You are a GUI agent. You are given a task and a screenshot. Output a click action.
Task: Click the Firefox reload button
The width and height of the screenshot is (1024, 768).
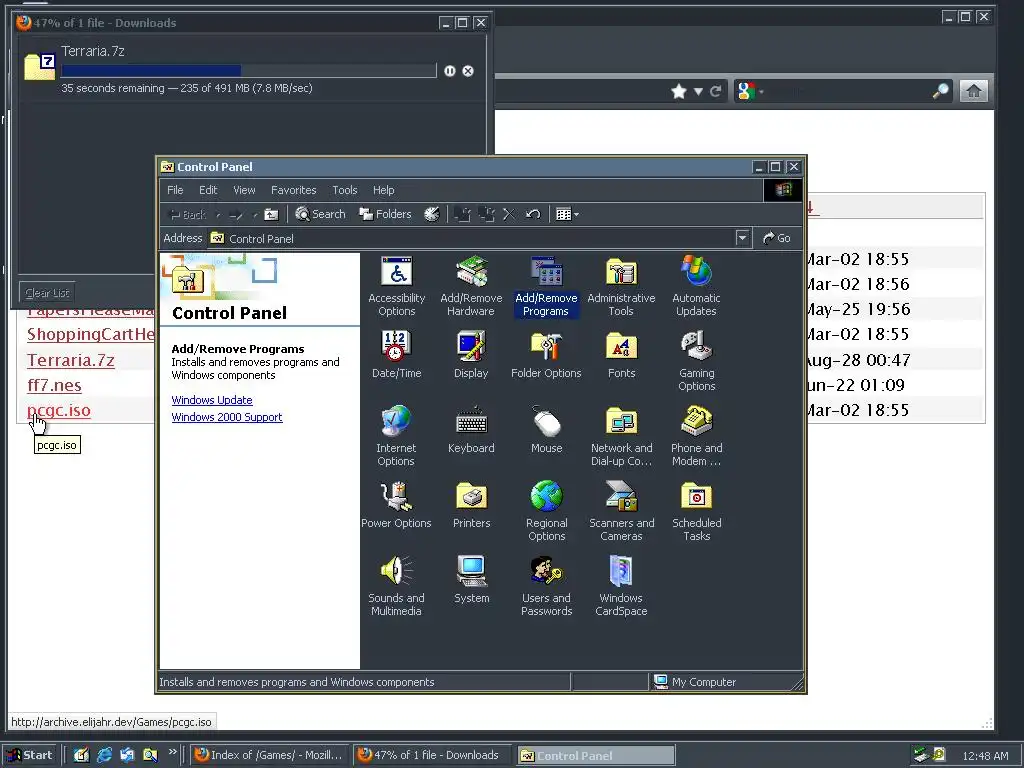(x=715, y=91)
